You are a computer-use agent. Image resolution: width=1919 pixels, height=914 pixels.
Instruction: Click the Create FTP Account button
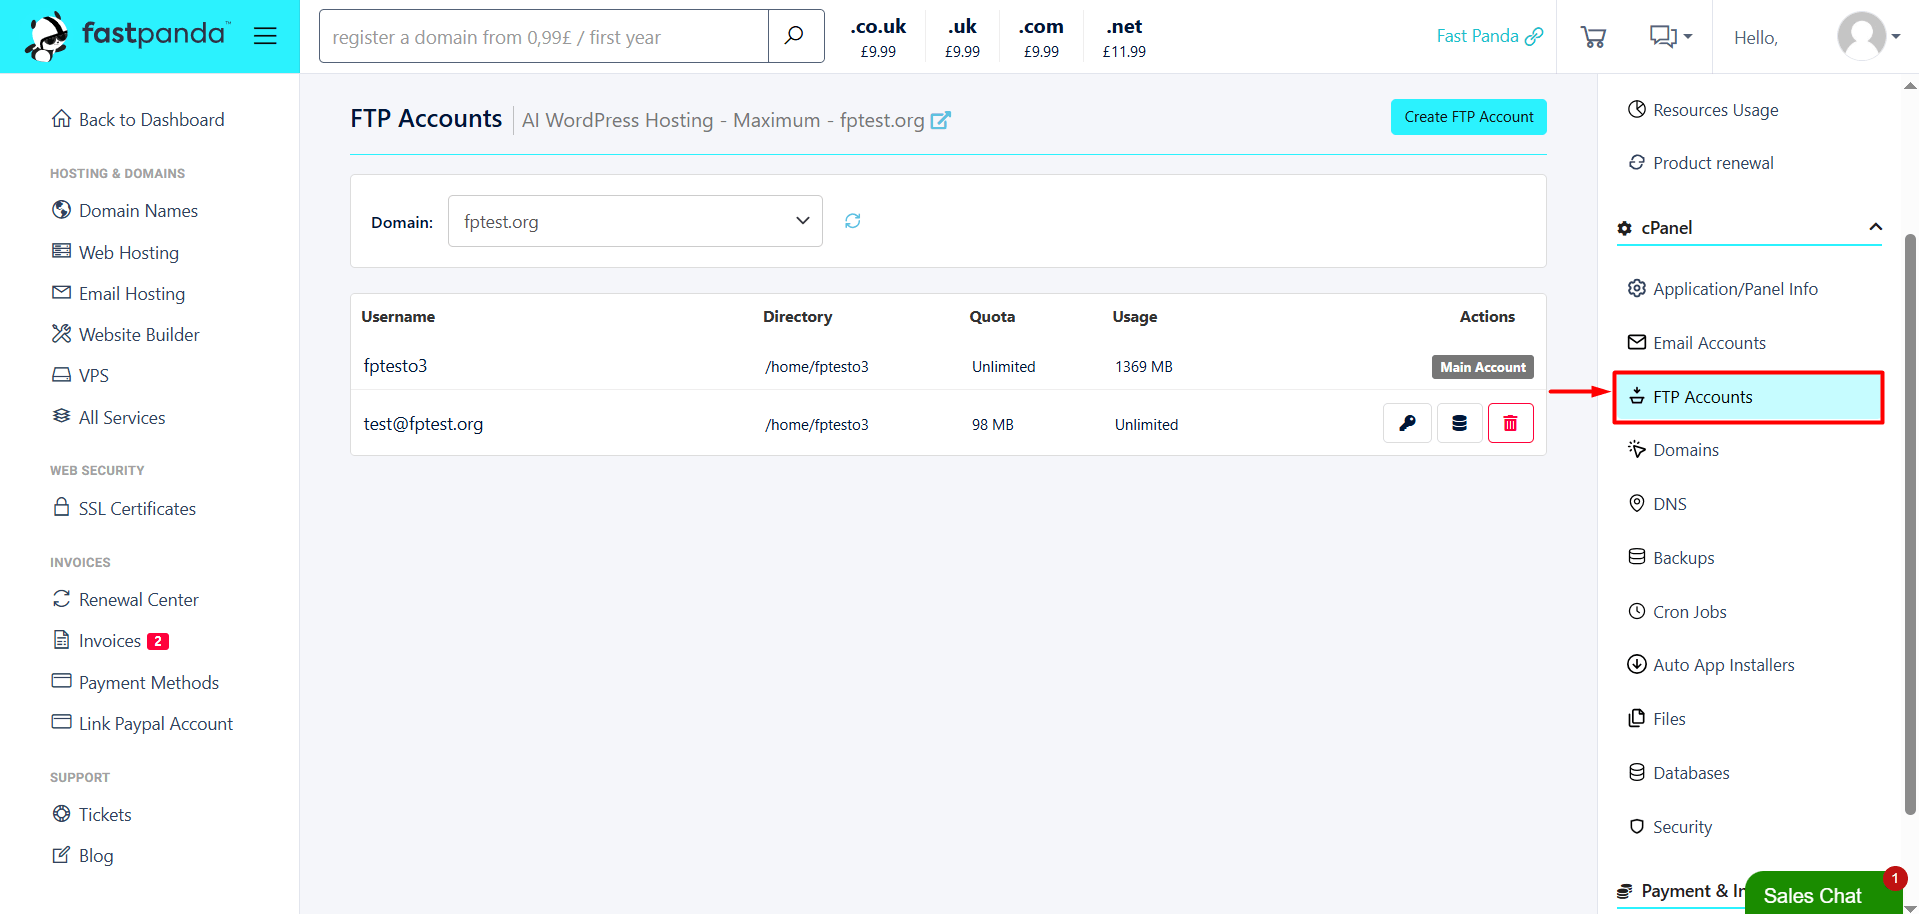[1468, 117]
